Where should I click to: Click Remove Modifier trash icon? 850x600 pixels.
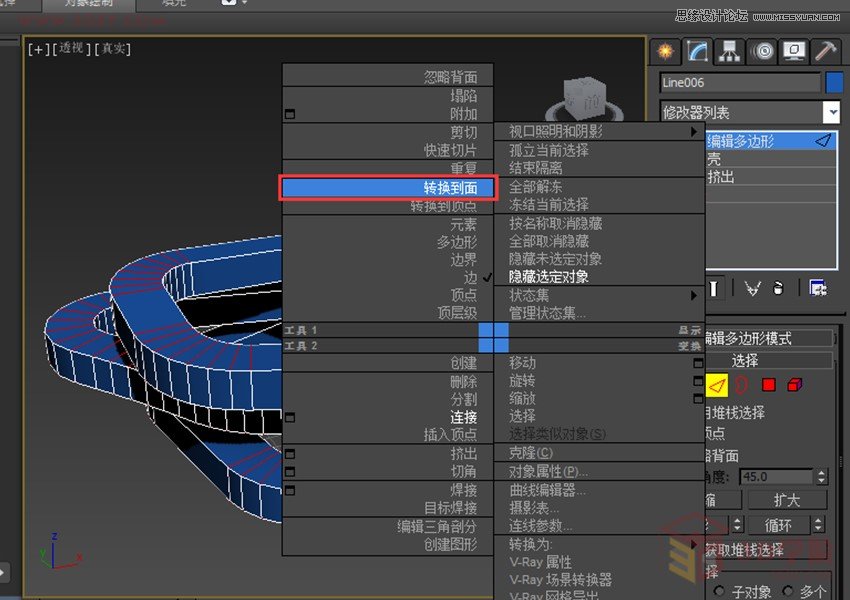click(778, 288)
